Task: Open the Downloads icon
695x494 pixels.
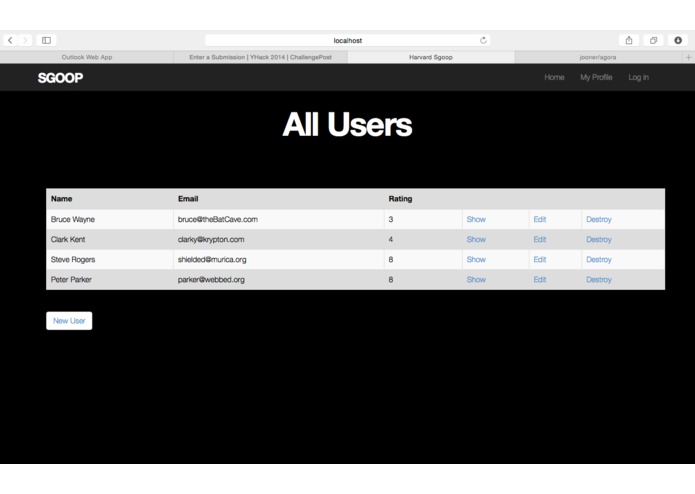Action: [x=678, y=40]
